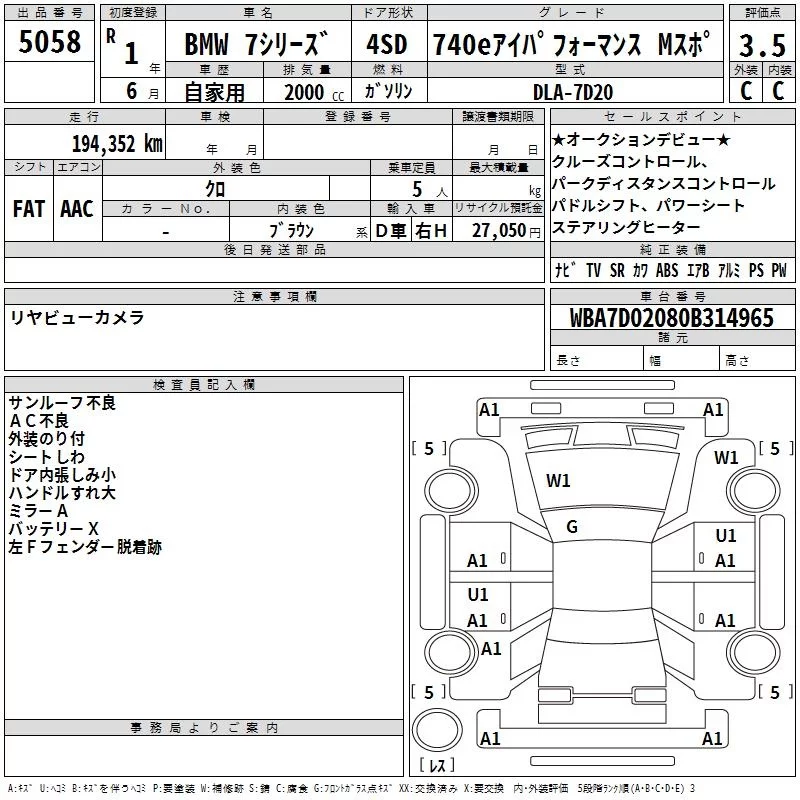Click the W1 mark on the front fender
The image size is (800, 800).
tap(726, 457)
